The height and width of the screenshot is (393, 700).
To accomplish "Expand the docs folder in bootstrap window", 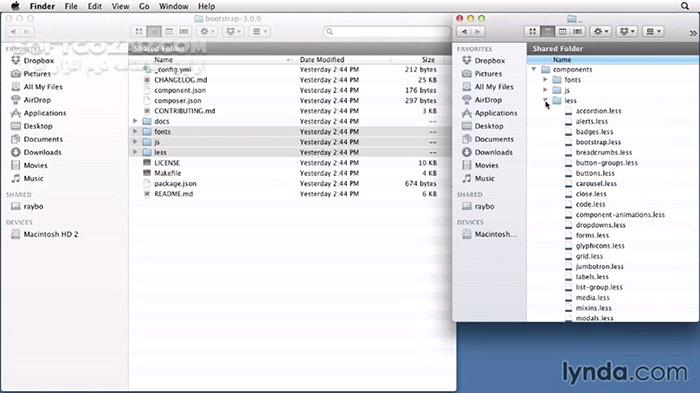I will pos(135,121).
